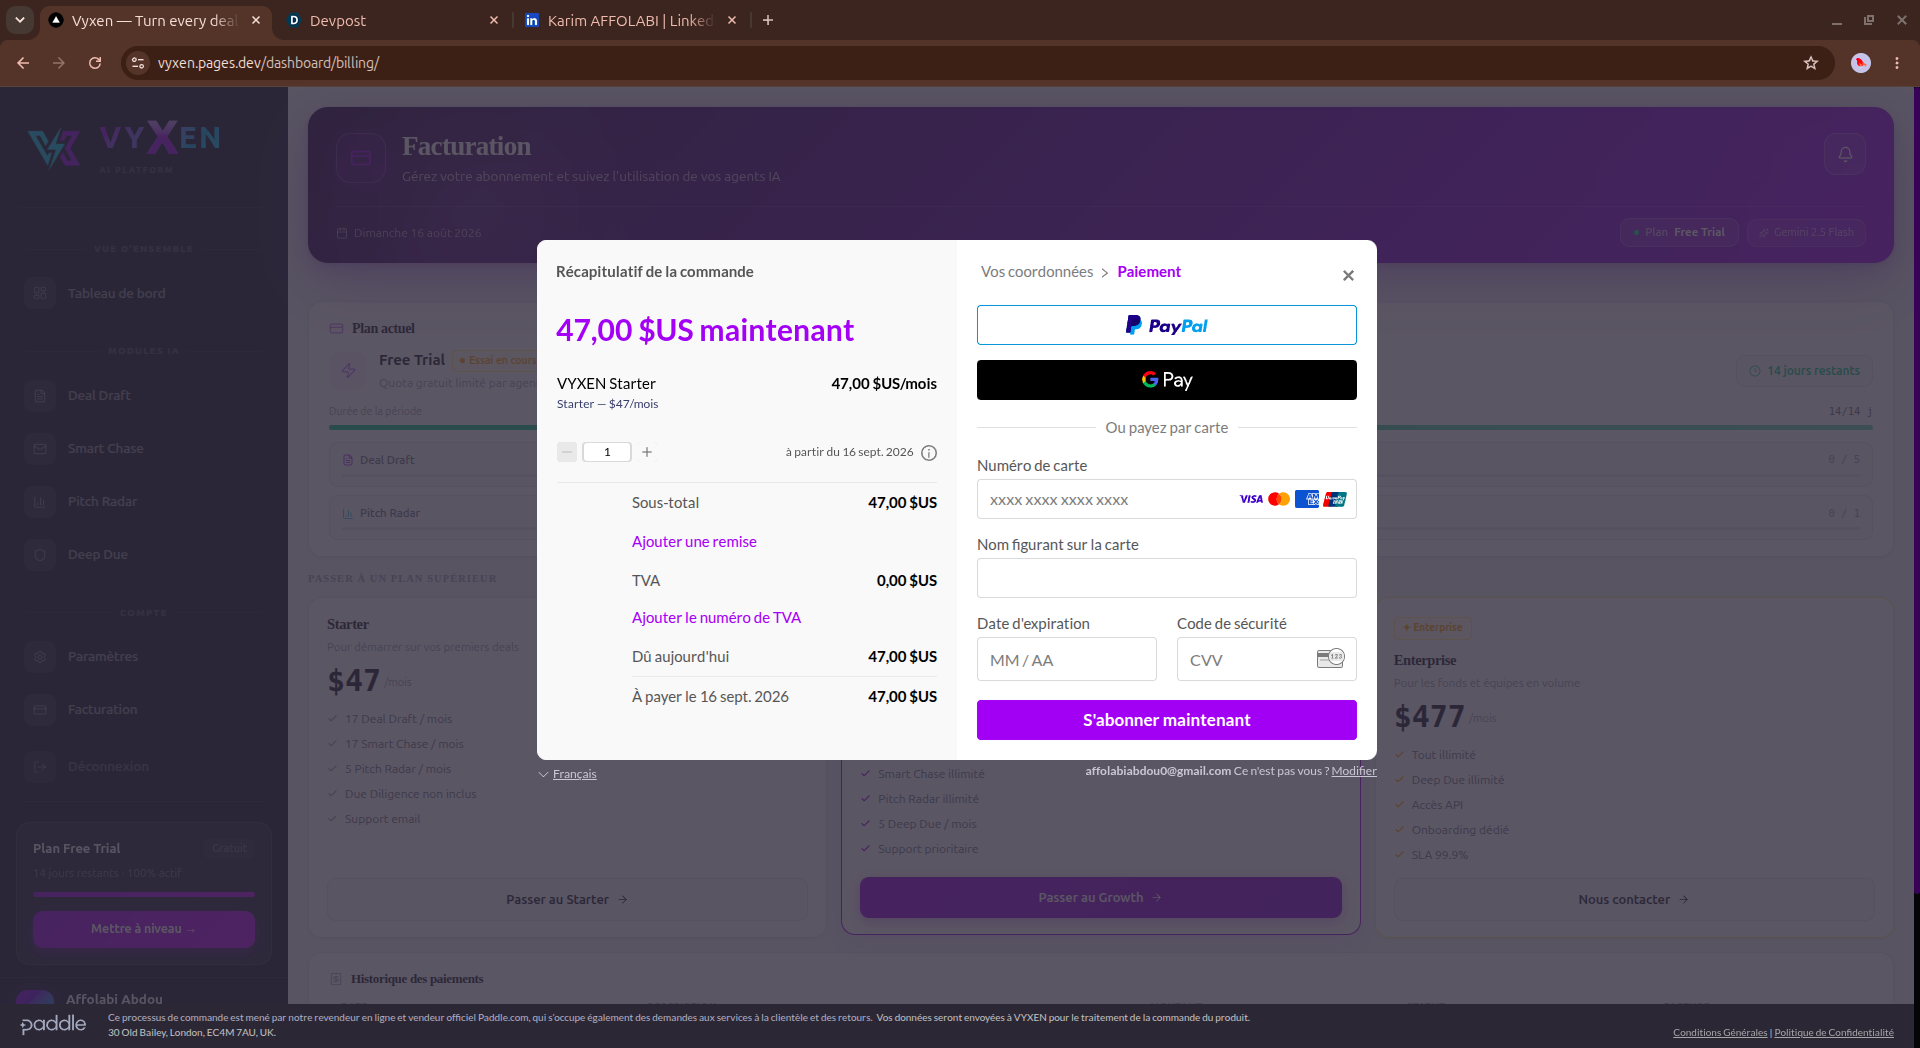Click the Facturation header icon
The width and height of the screenshot is (1920, 1048).
coord(361,158)
